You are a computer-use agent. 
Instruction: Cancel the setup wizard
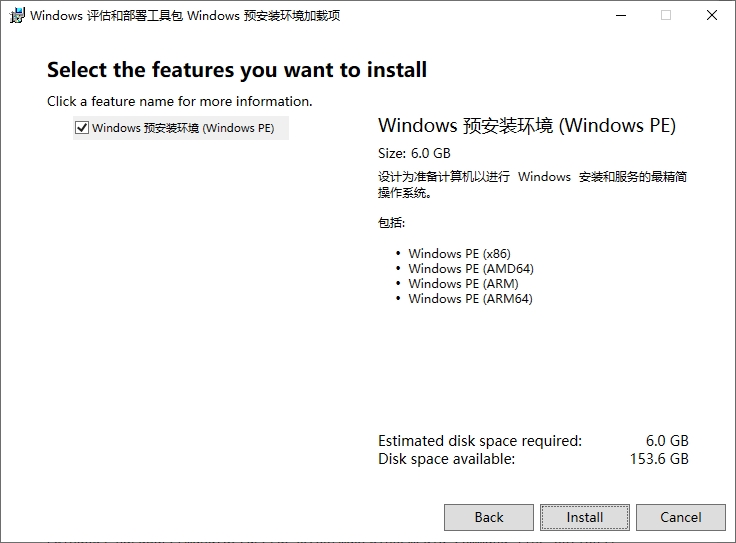[681, 517]
